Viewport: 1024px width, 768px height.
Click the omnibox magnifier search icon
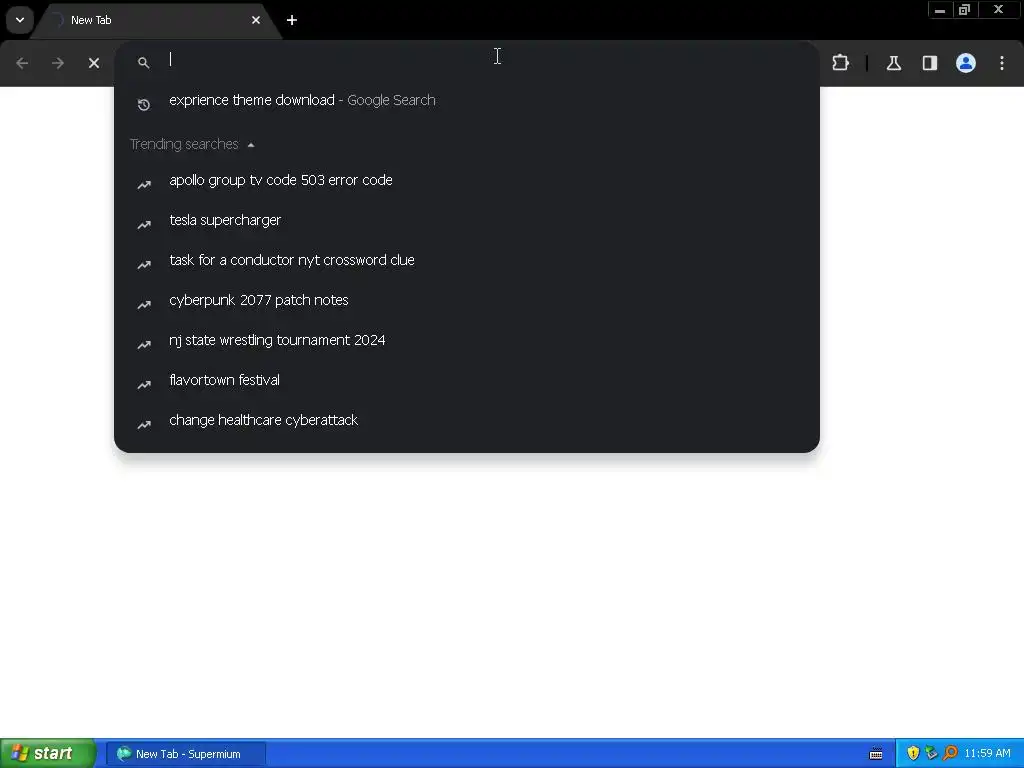pos(144,63)
